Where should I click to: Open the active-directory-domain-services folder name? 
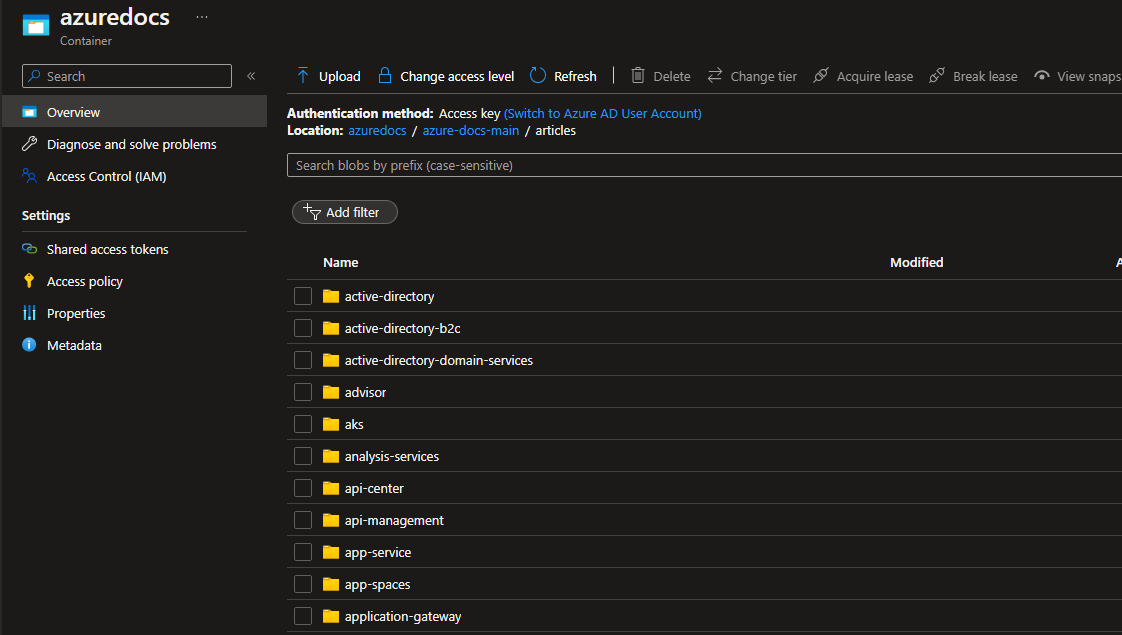click(439, 360)
